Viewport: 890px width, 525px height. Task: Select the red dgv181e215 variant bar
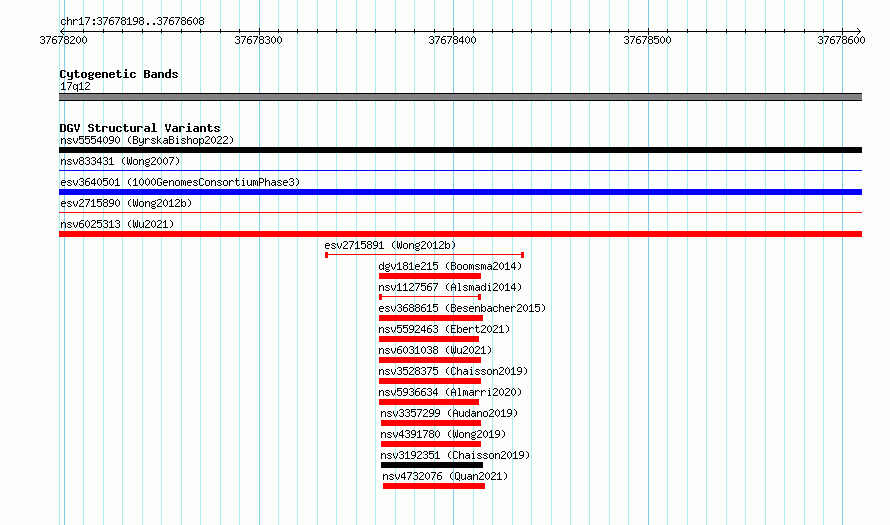click(430, 276)
